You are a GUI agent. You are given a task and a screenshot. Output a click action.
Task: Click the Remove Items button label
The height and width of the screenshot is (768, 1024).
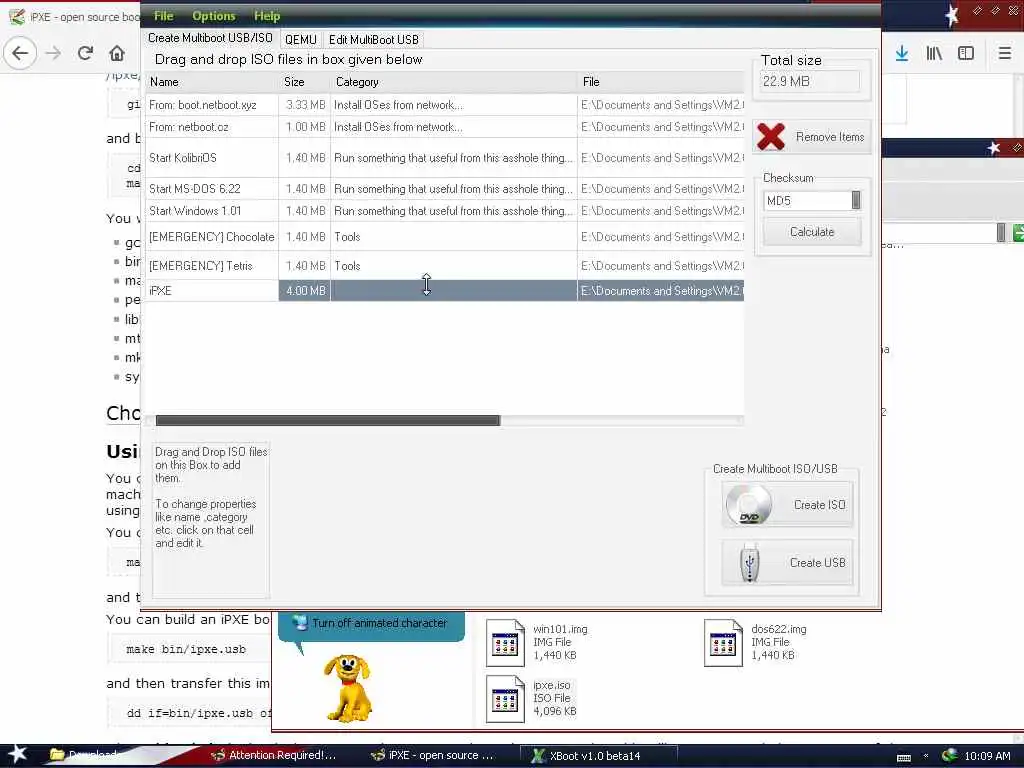coord(829,137)
